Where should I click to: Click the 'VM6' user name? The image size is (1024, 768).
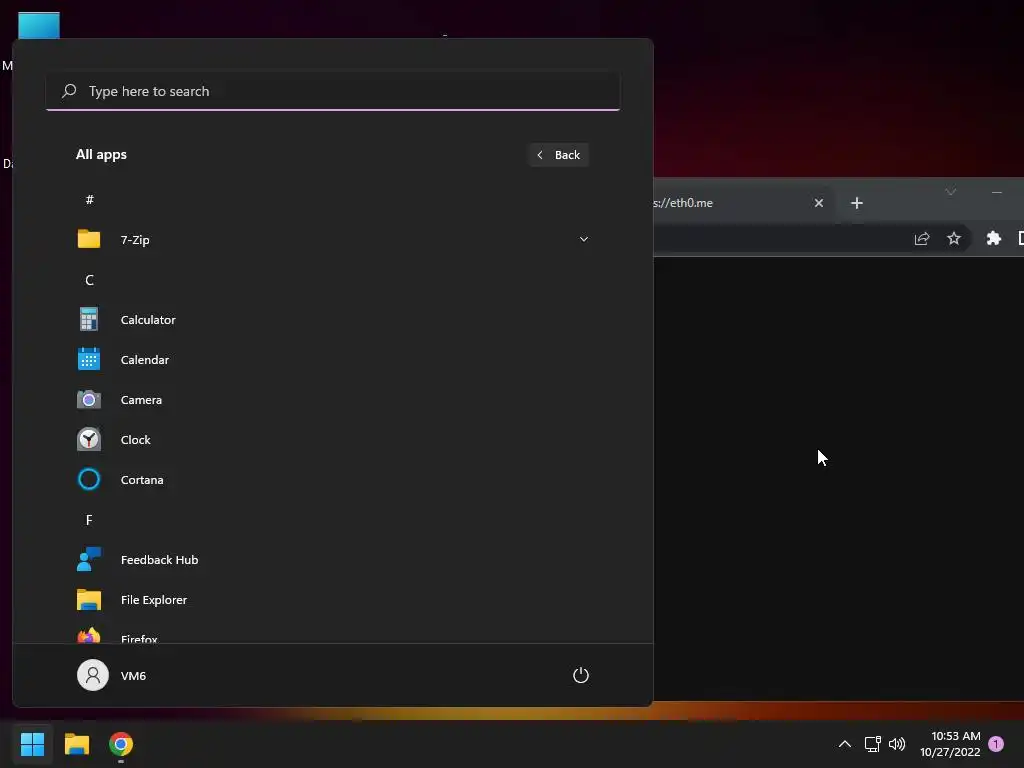133,675
